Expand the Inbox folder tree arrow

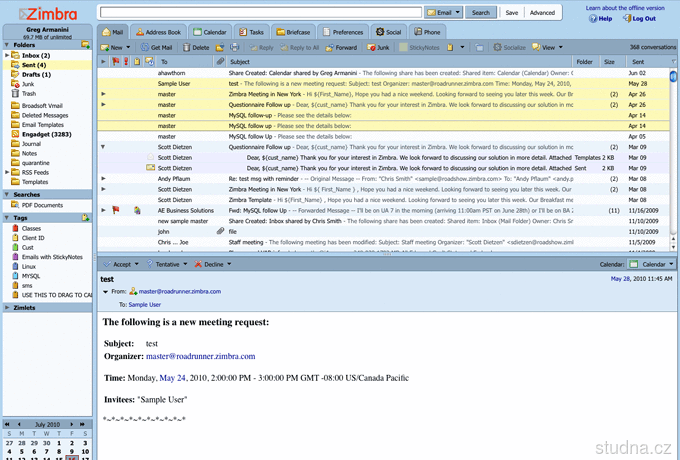[6, 55]
